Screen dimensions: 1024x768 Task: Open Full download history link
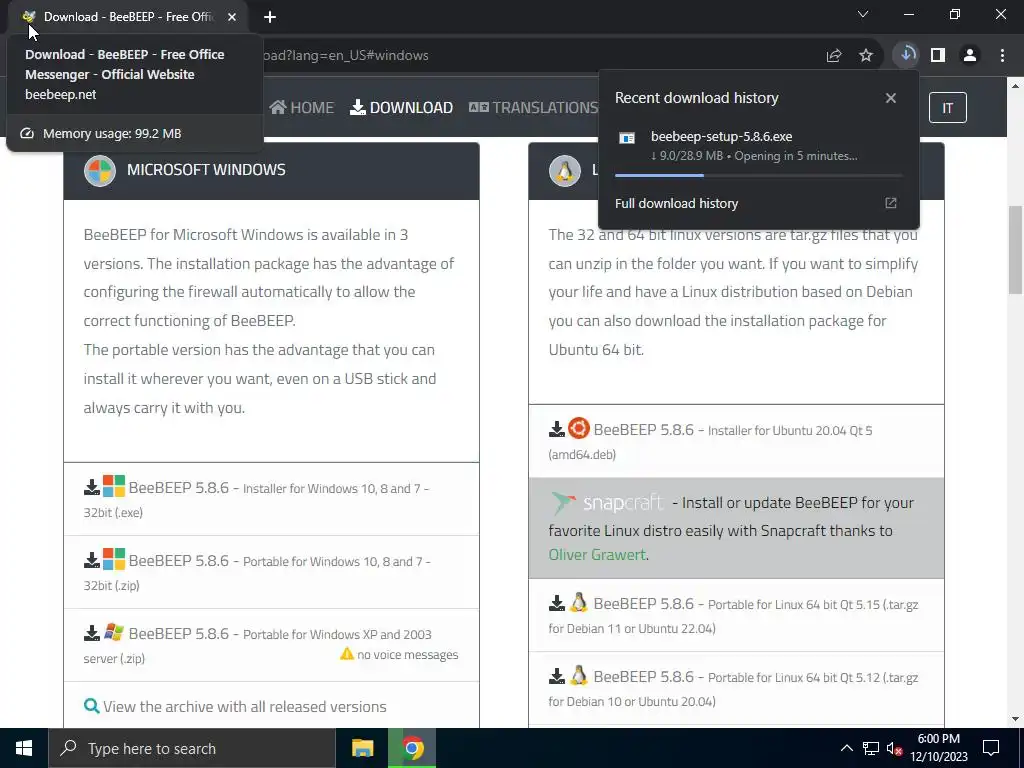click(677, 204)
